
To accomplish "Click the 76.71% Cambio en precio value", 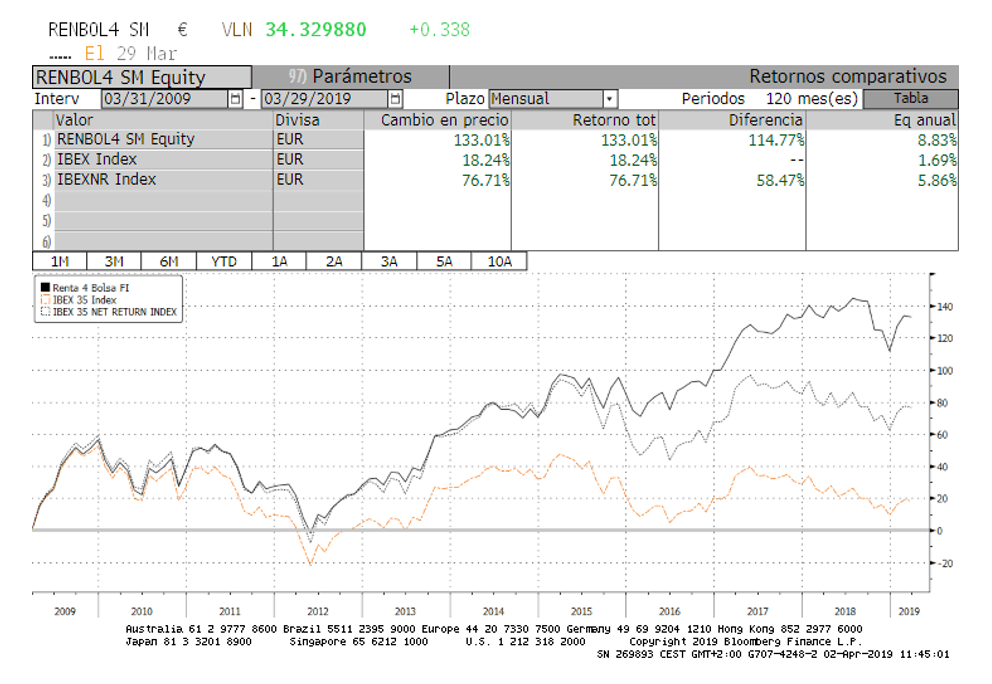I will 486,180.
